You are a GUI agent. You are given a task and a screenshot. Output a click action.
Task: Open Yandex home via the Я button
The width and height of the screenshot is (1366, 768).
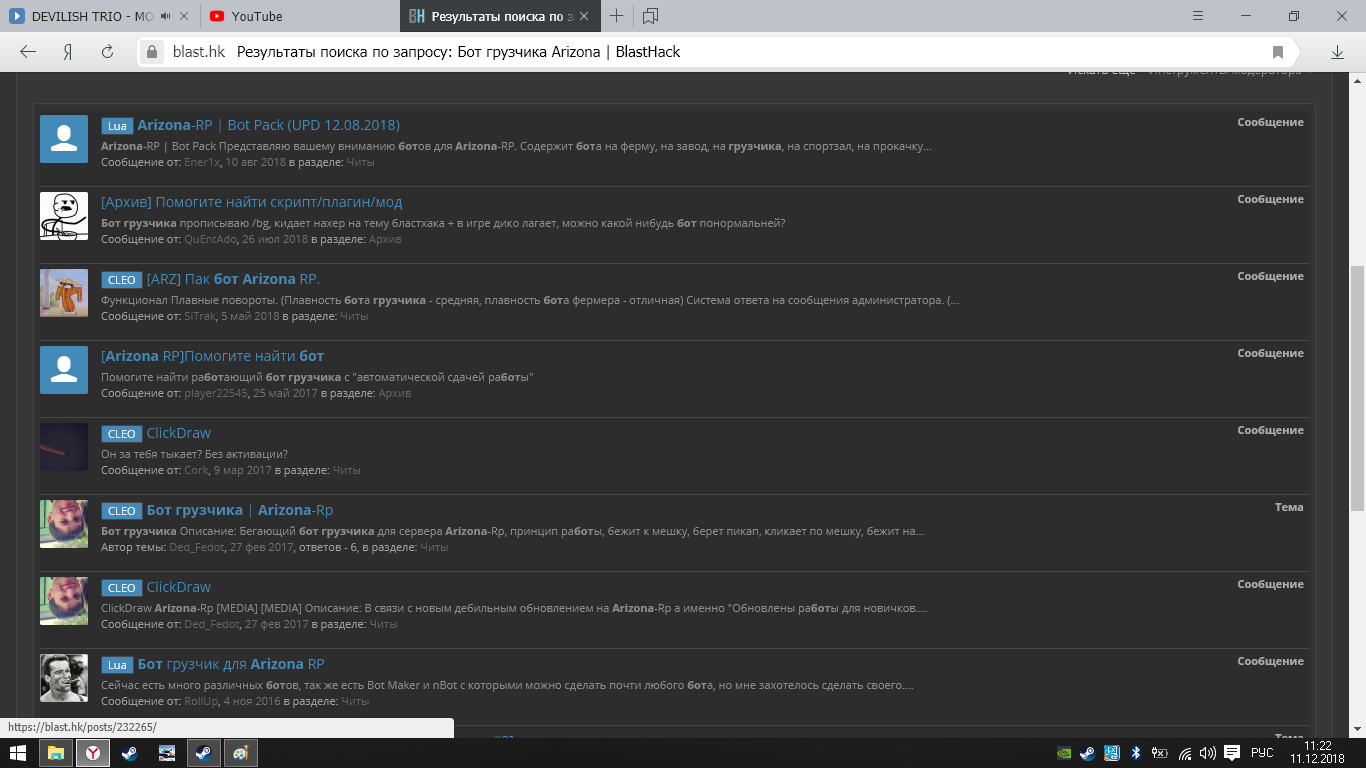(68, 52)
